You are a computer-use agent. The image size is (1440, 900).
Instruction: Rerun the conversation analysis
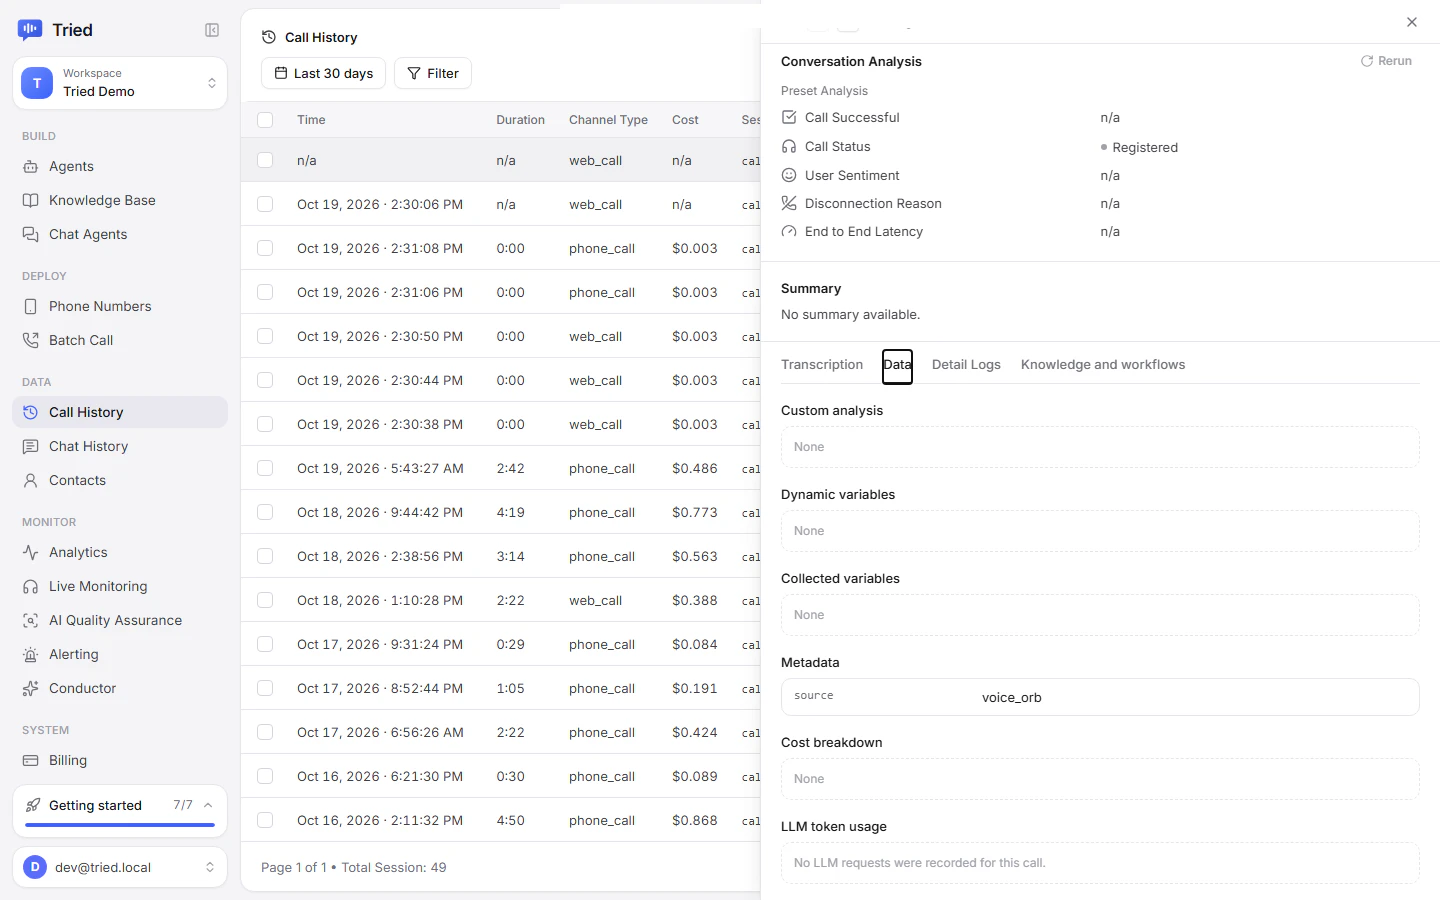click(x=1386, y=61)
